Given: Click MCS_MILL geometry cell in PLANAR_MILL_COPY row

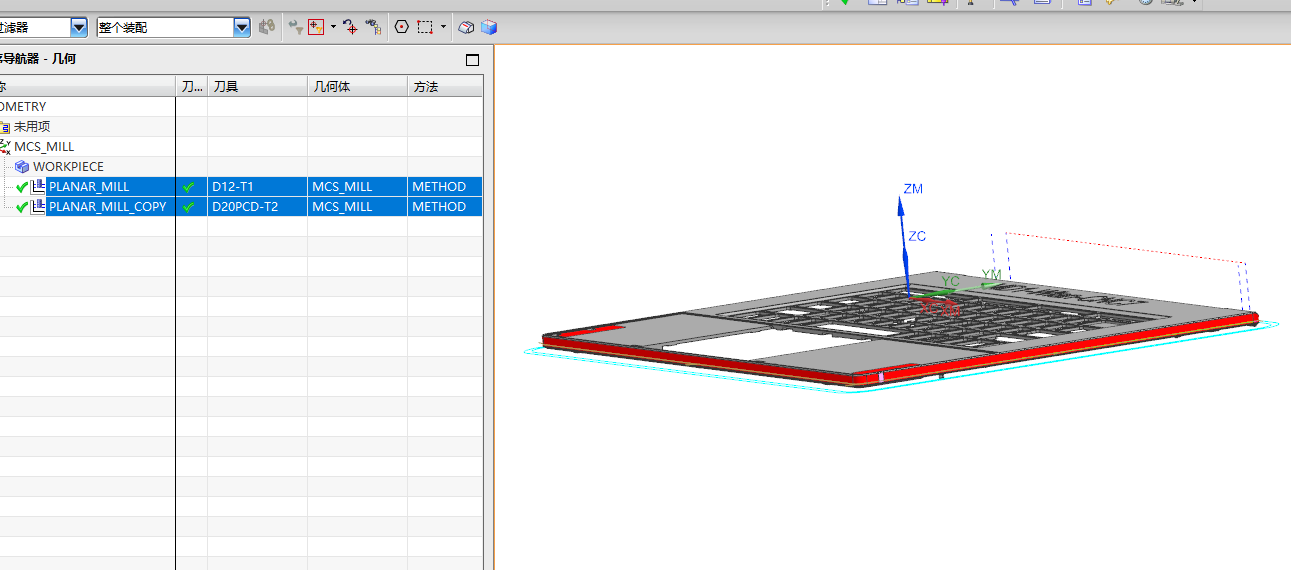Looking at the screenshot, I should [x=357, y=207].
